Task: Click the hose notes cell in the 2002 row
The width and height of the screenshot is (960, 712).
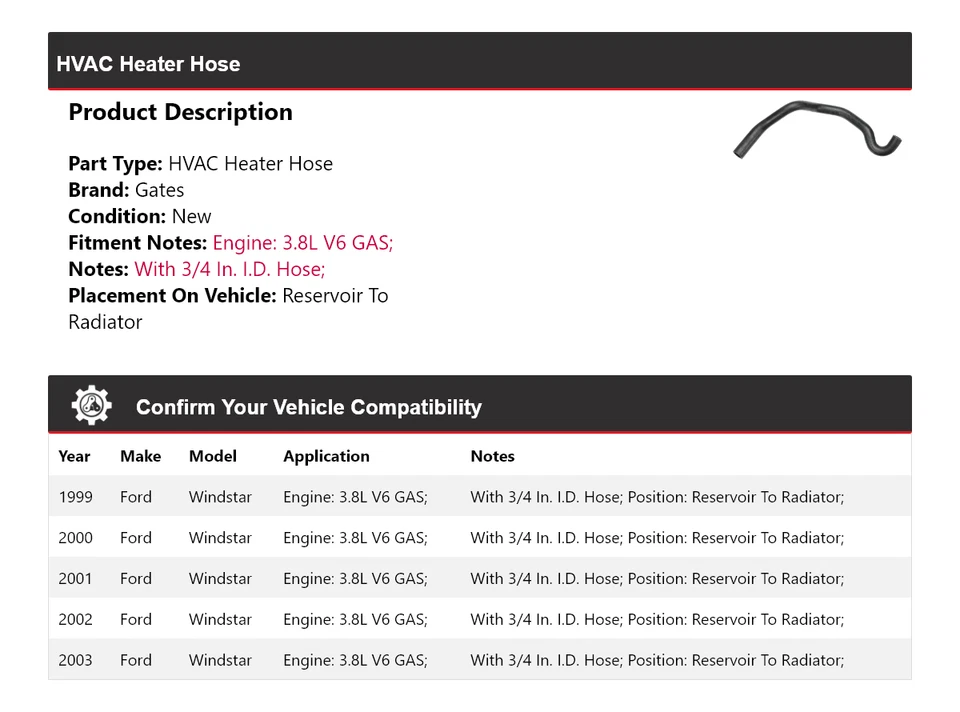Action: 657,620
